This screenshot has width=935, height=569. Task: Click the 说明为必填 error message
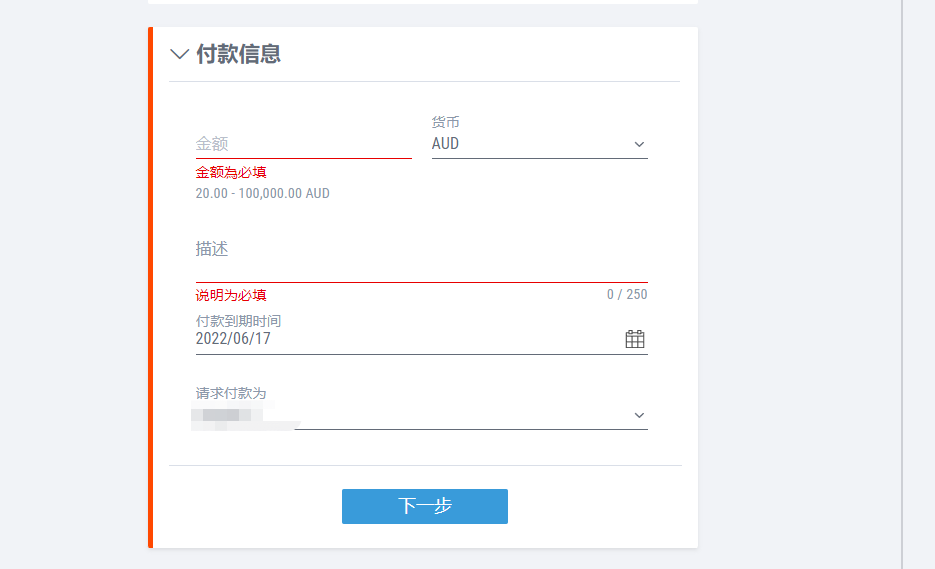(x=231, y=295)
